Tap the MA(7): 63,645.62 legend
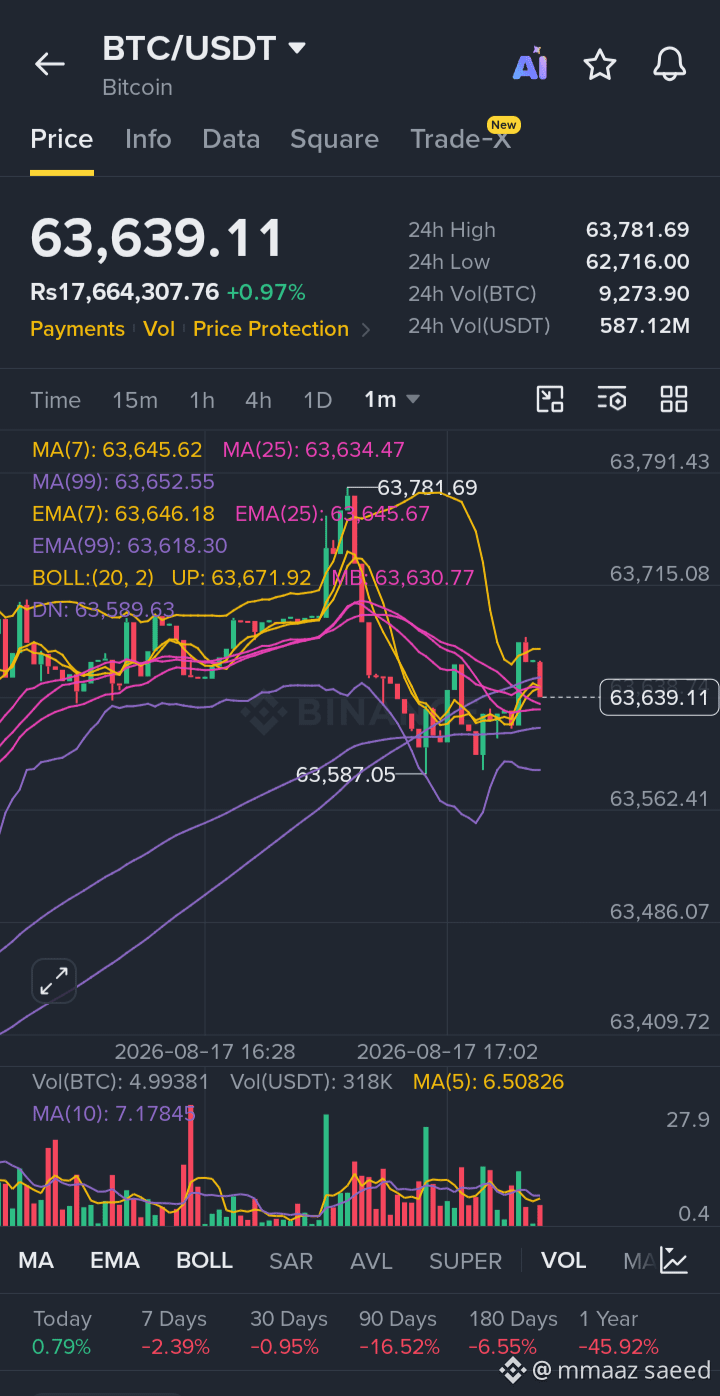This screenshot has width=720, height=1396. 117,450
